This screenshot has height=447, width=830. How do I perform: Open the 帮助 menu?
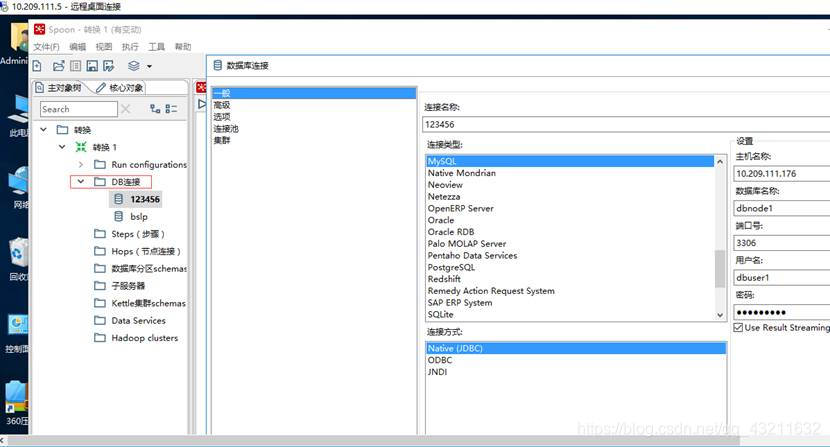[x=183, y=47]
